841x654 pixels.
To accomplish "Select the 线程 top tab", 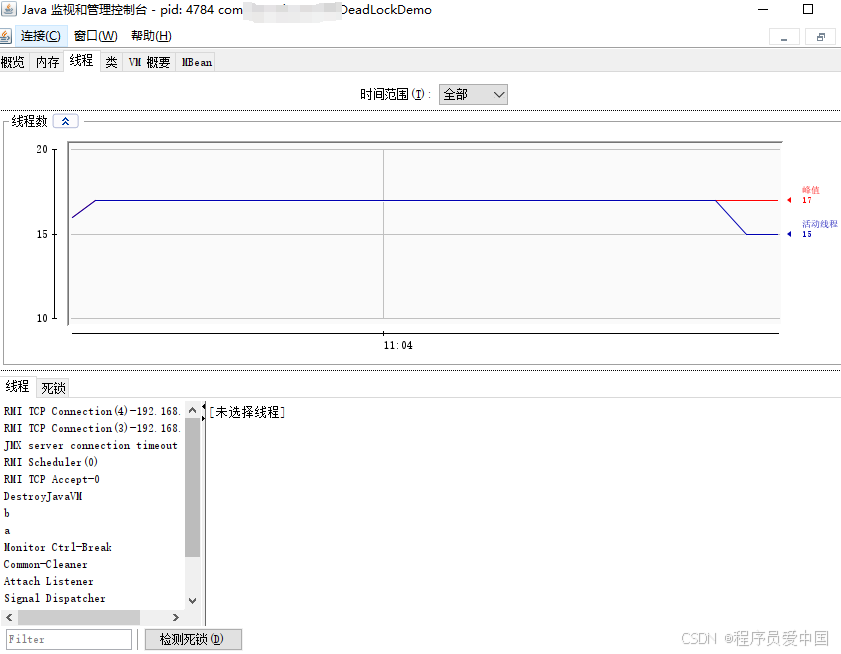I will (82, 61).
